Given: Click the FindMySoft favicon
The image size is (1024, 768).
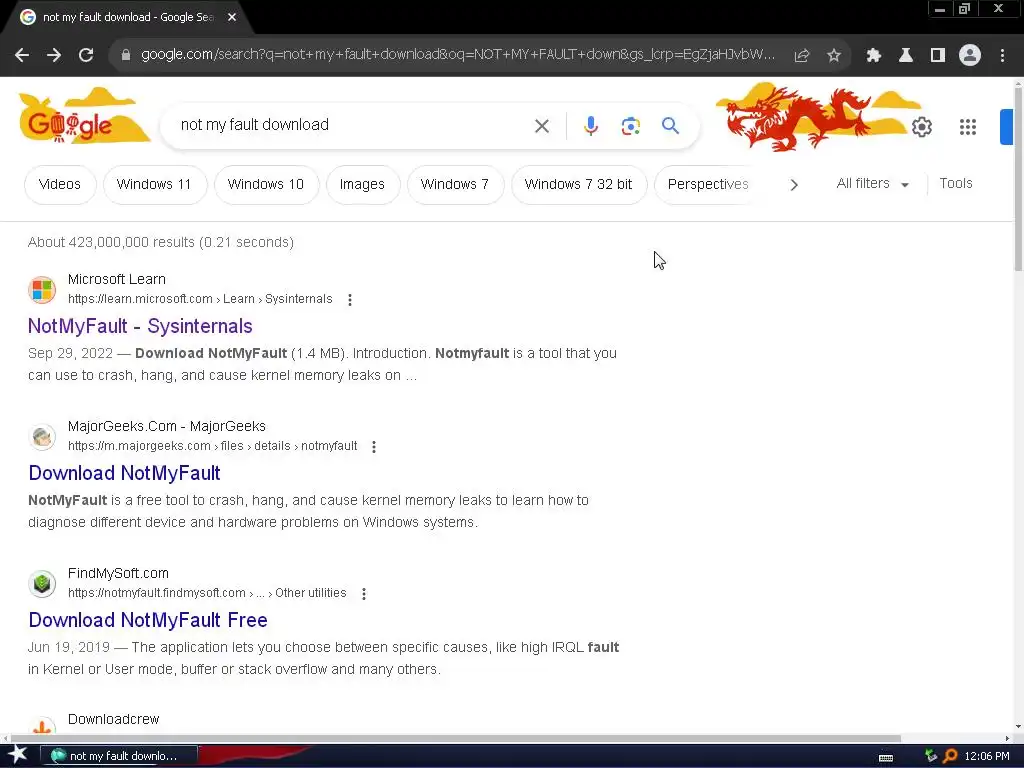Looking at the screenshot, I should (x=42, y=583).
